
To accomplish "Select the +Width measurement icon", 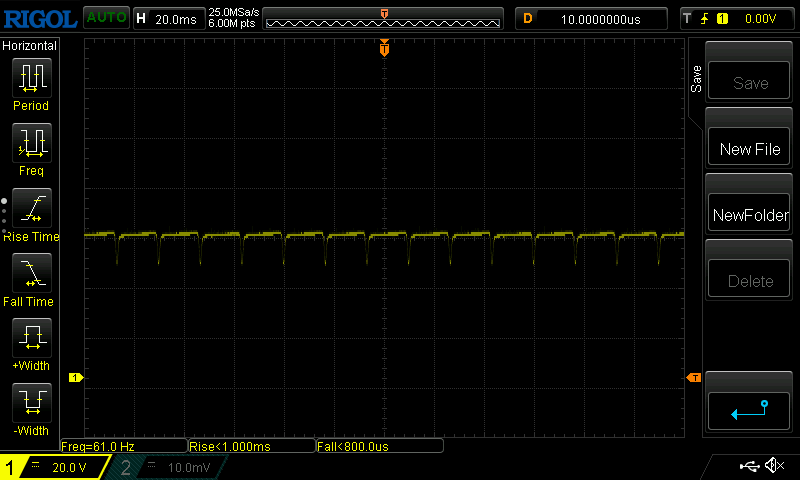I will click(x=32, y=338).
